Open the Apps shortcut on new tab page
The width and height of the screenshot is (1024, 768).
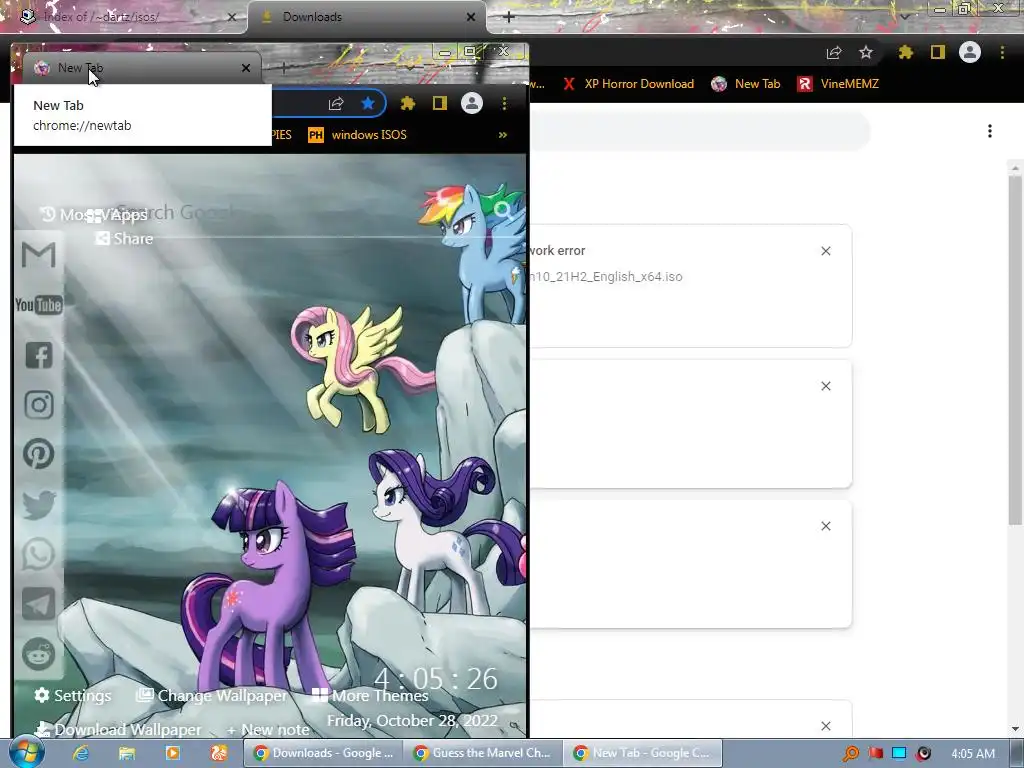[x=118, y=214]
